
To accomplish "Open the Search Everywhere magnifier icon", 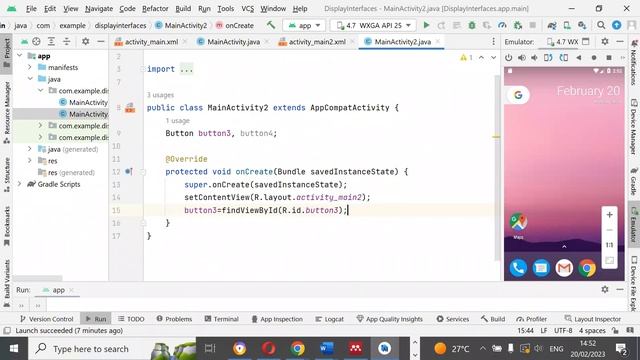I will point(601,25).
